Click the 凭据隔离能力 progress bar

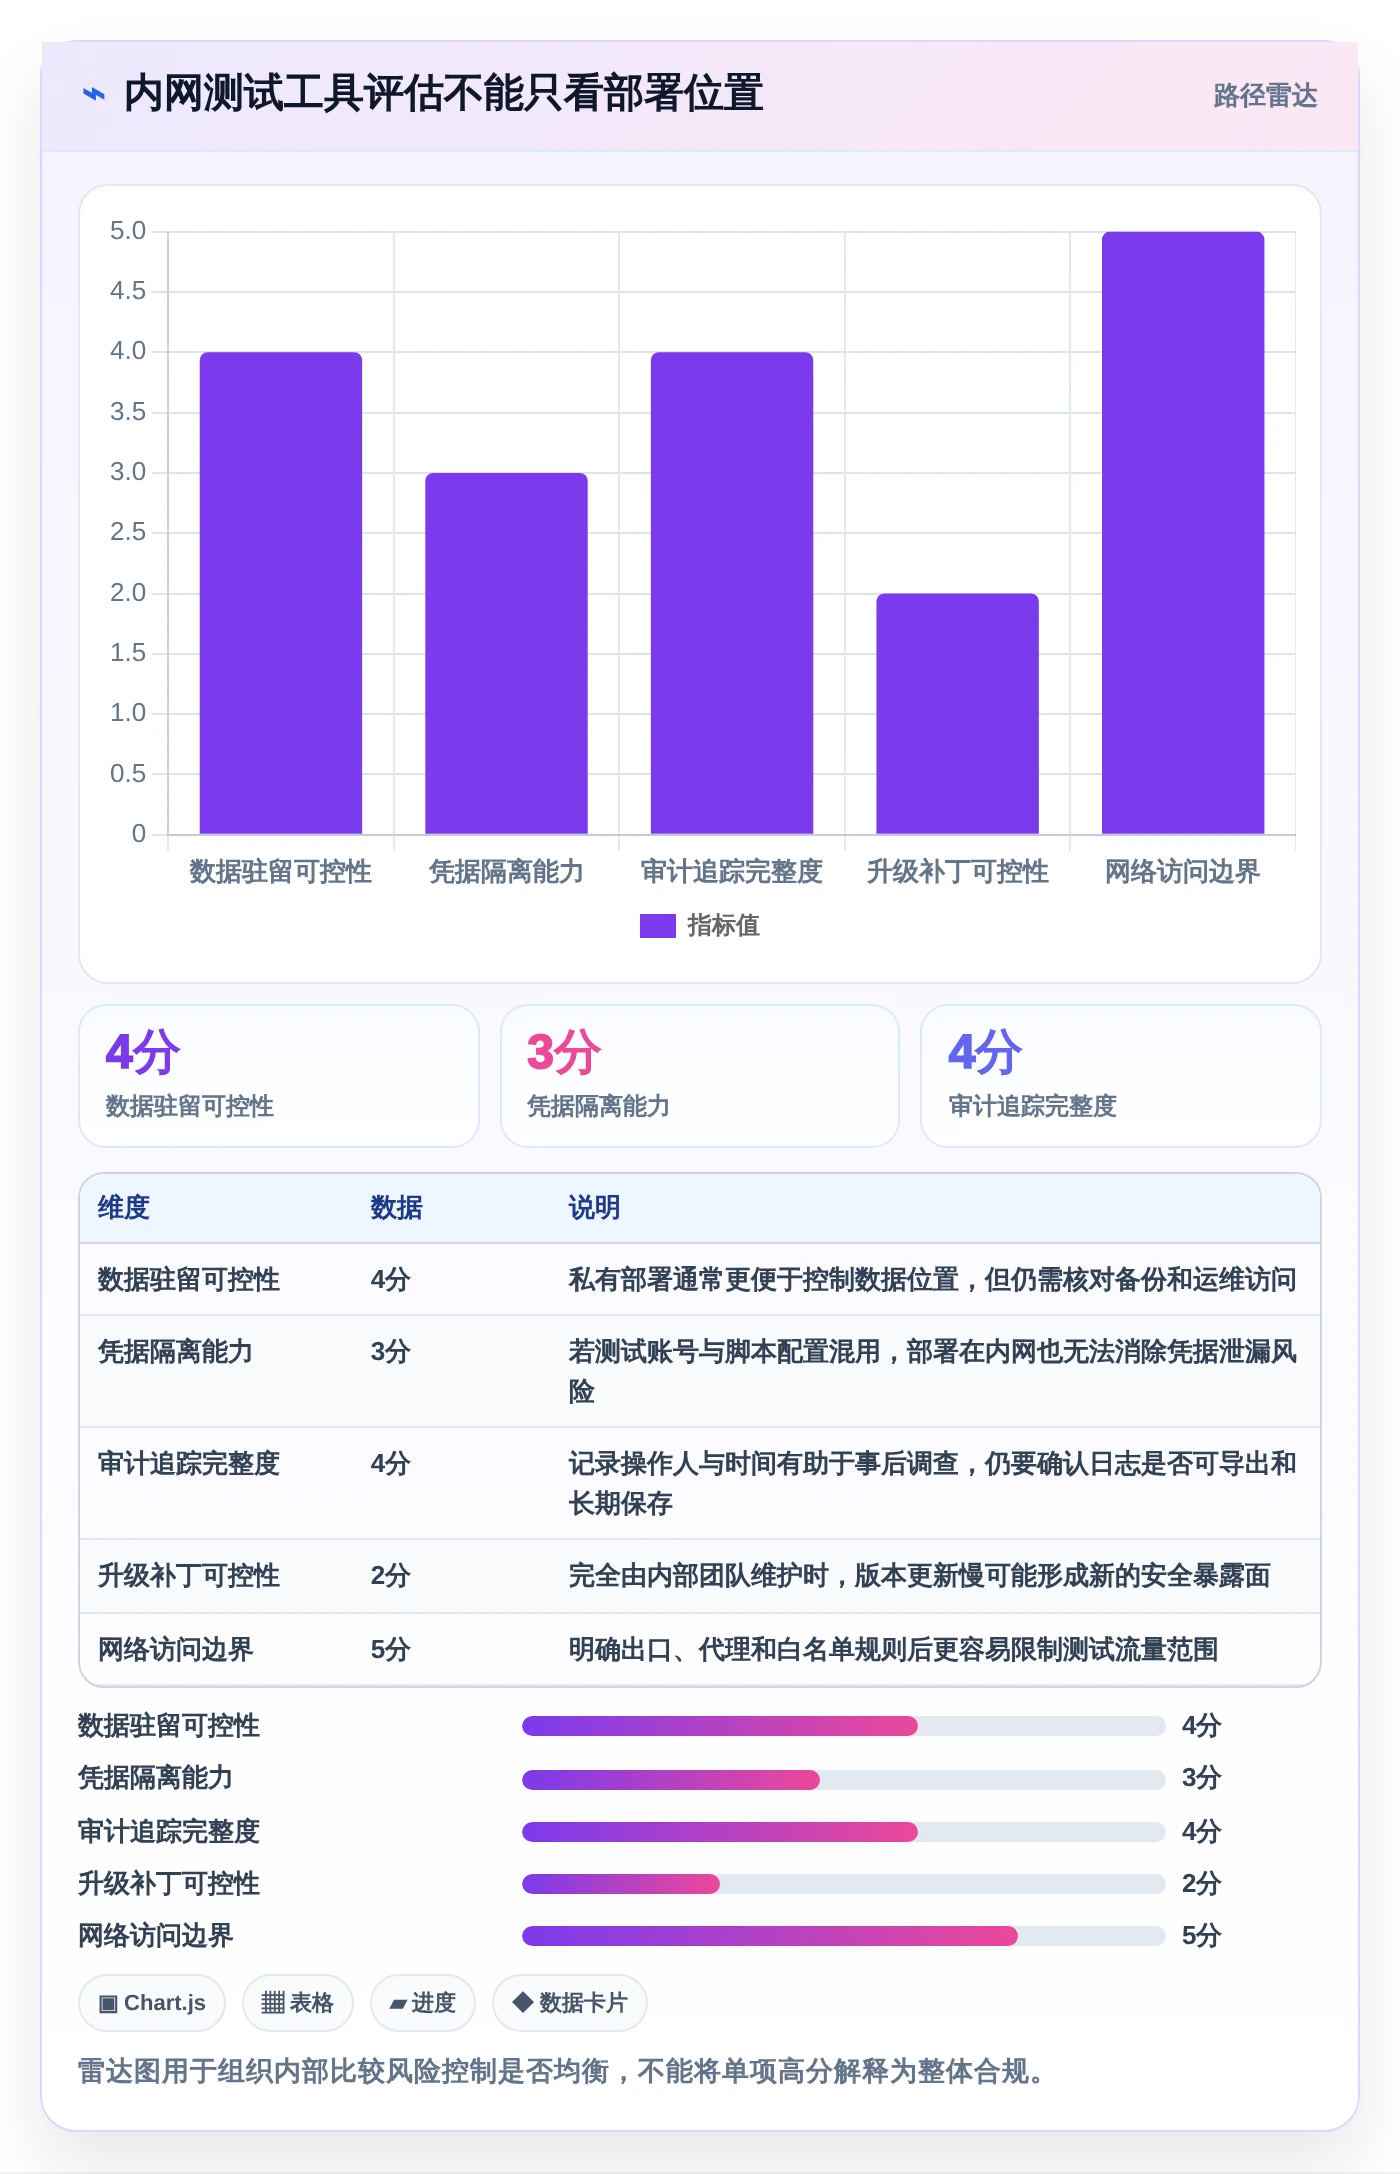843,1780
